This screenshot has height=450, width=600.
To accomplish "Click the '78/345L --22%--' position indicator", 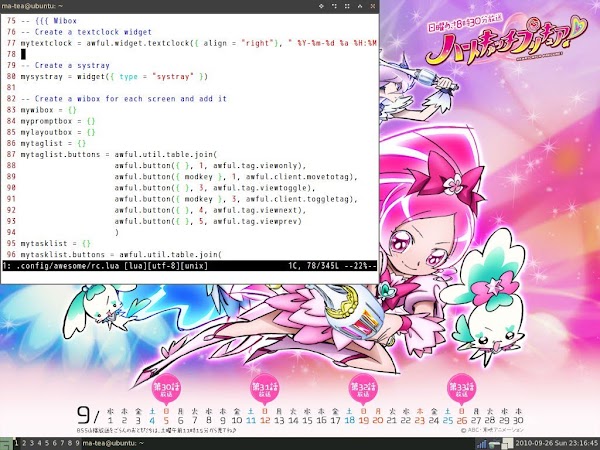I will (341, 266).
